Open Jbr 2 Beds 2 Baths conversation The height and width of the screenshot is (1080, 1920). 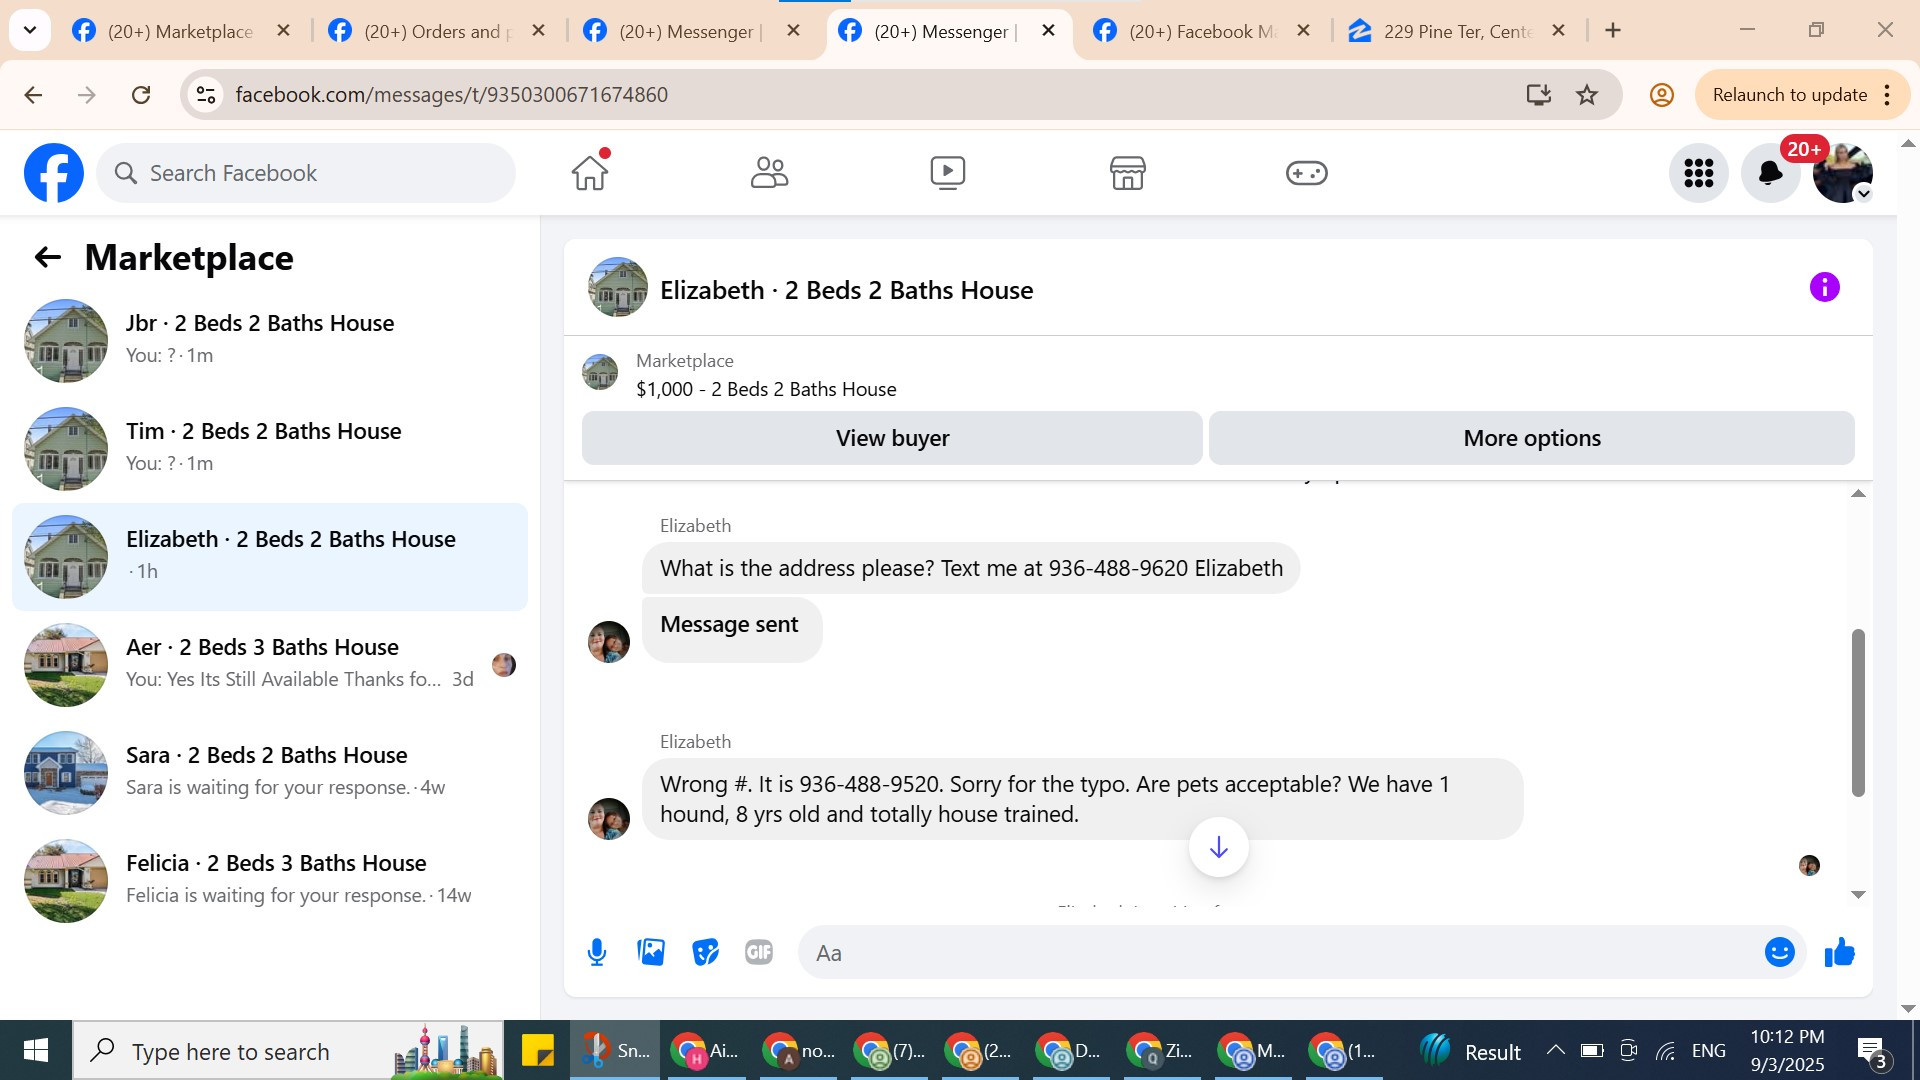click(x=270, y=341)
